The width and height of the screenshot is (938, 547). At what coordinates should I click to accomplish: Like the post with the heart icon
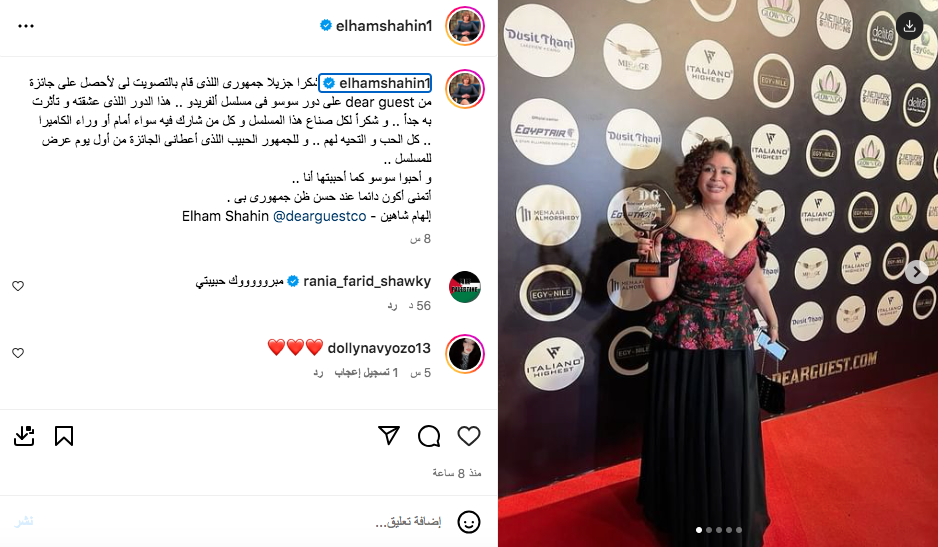[469, 436]
